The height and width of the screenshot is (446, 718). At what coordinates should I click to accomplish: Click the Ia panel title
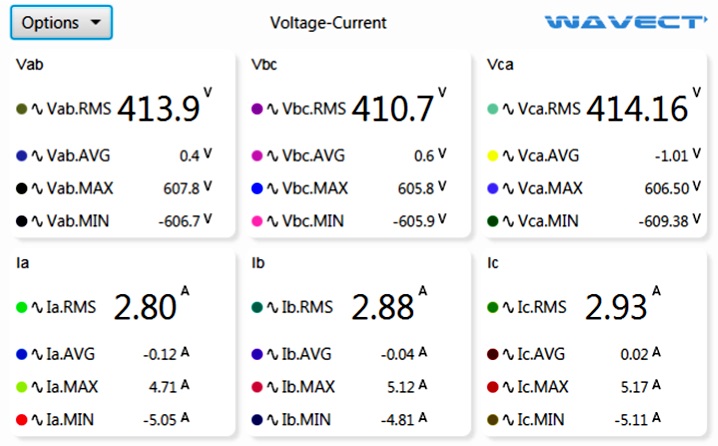22,265
